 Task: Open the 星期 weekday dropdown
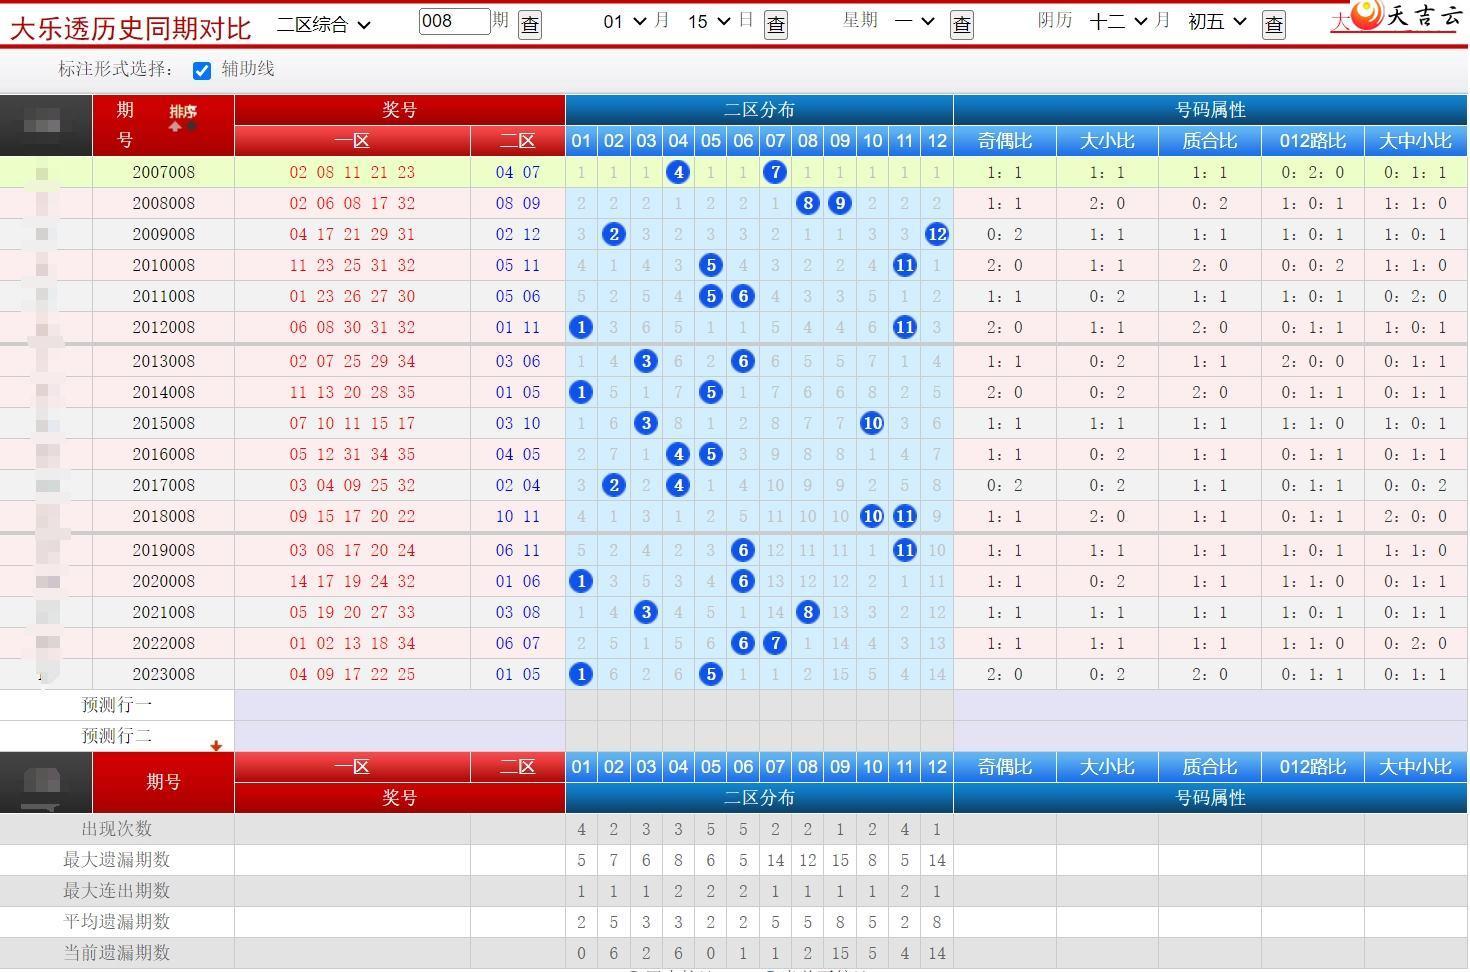(x=914, y=21)
